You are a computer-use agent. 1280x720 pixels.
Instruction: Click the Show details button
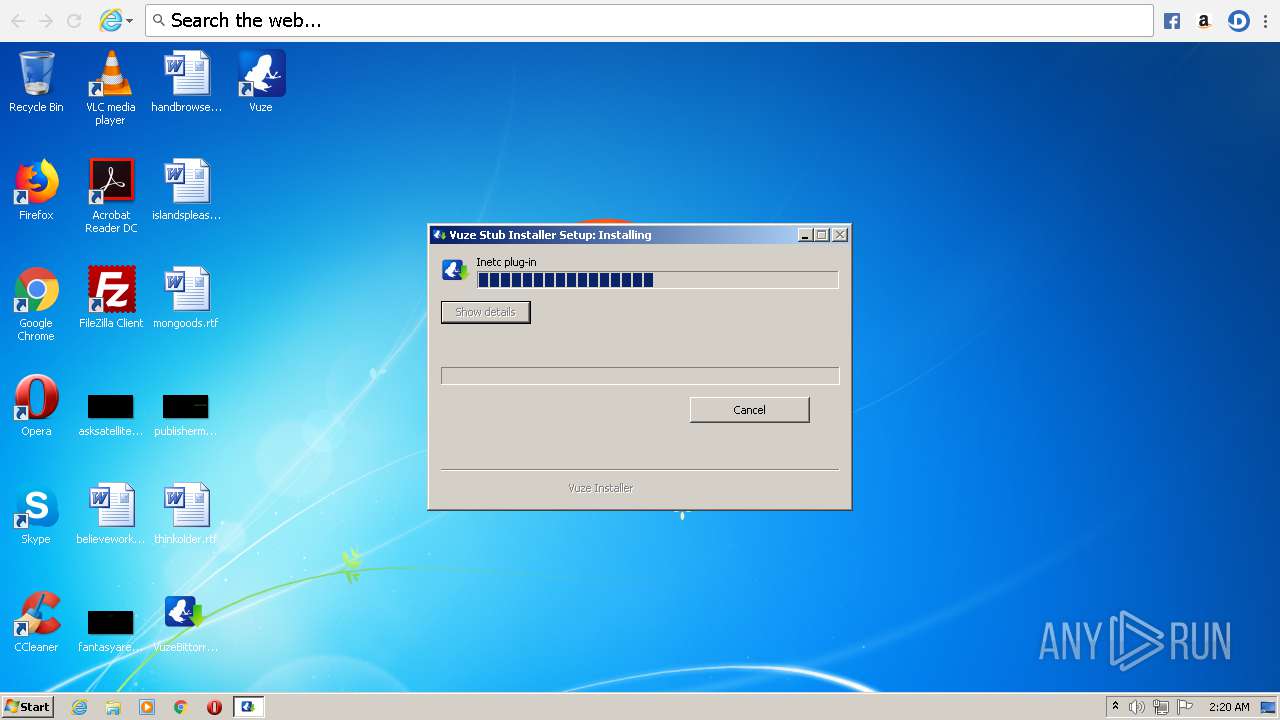click(x=485, y=312)
